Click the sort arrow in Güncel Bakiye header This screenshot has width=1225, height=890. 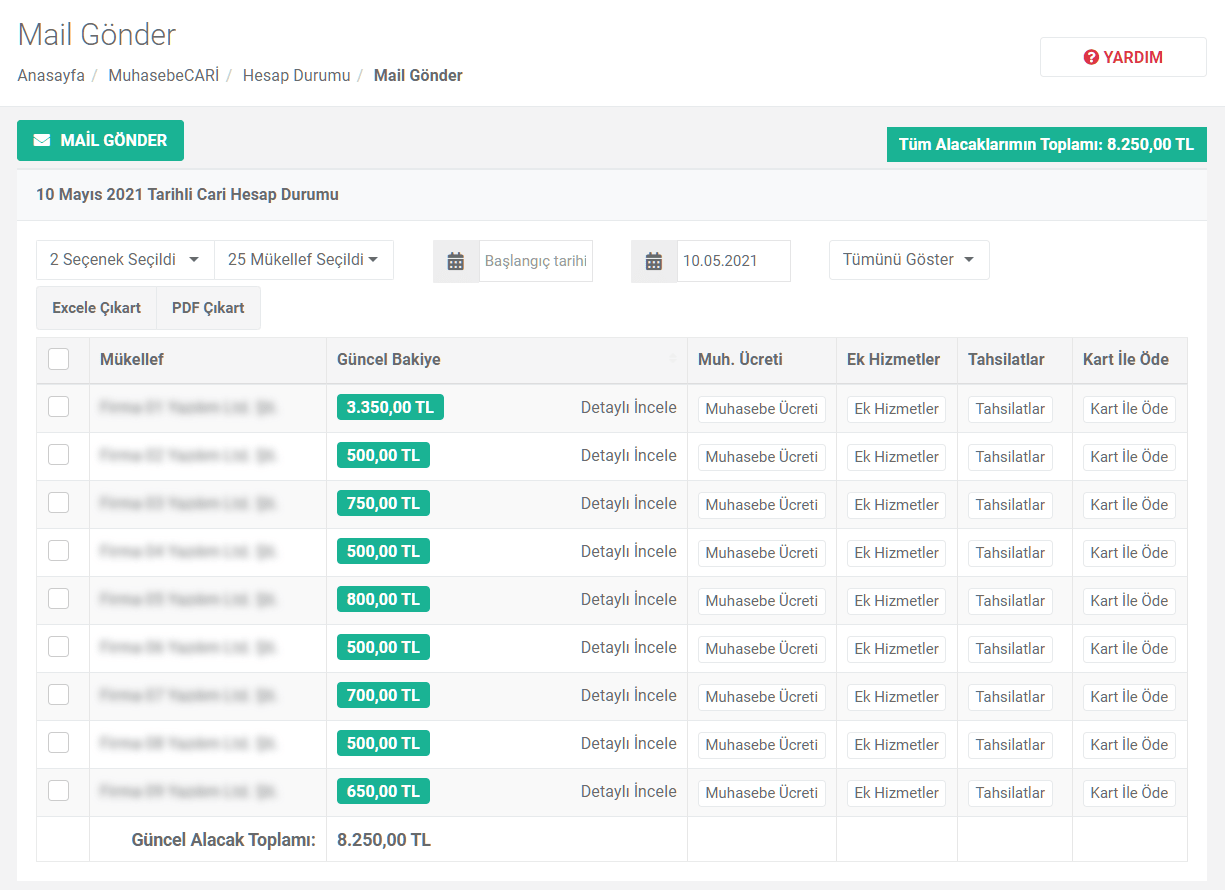point(673,360)
